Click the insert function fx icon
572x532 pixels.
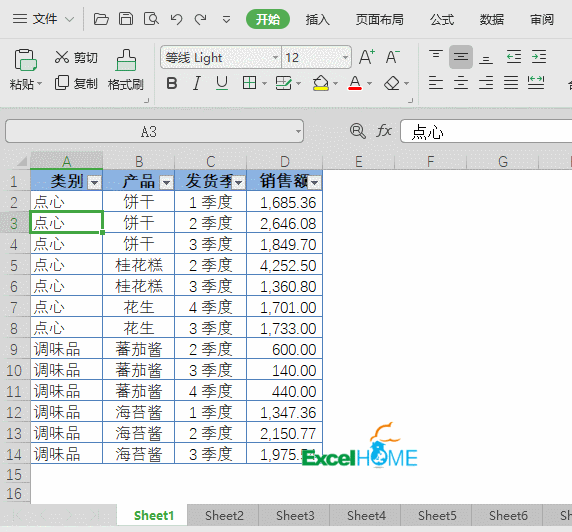point(384,131)
